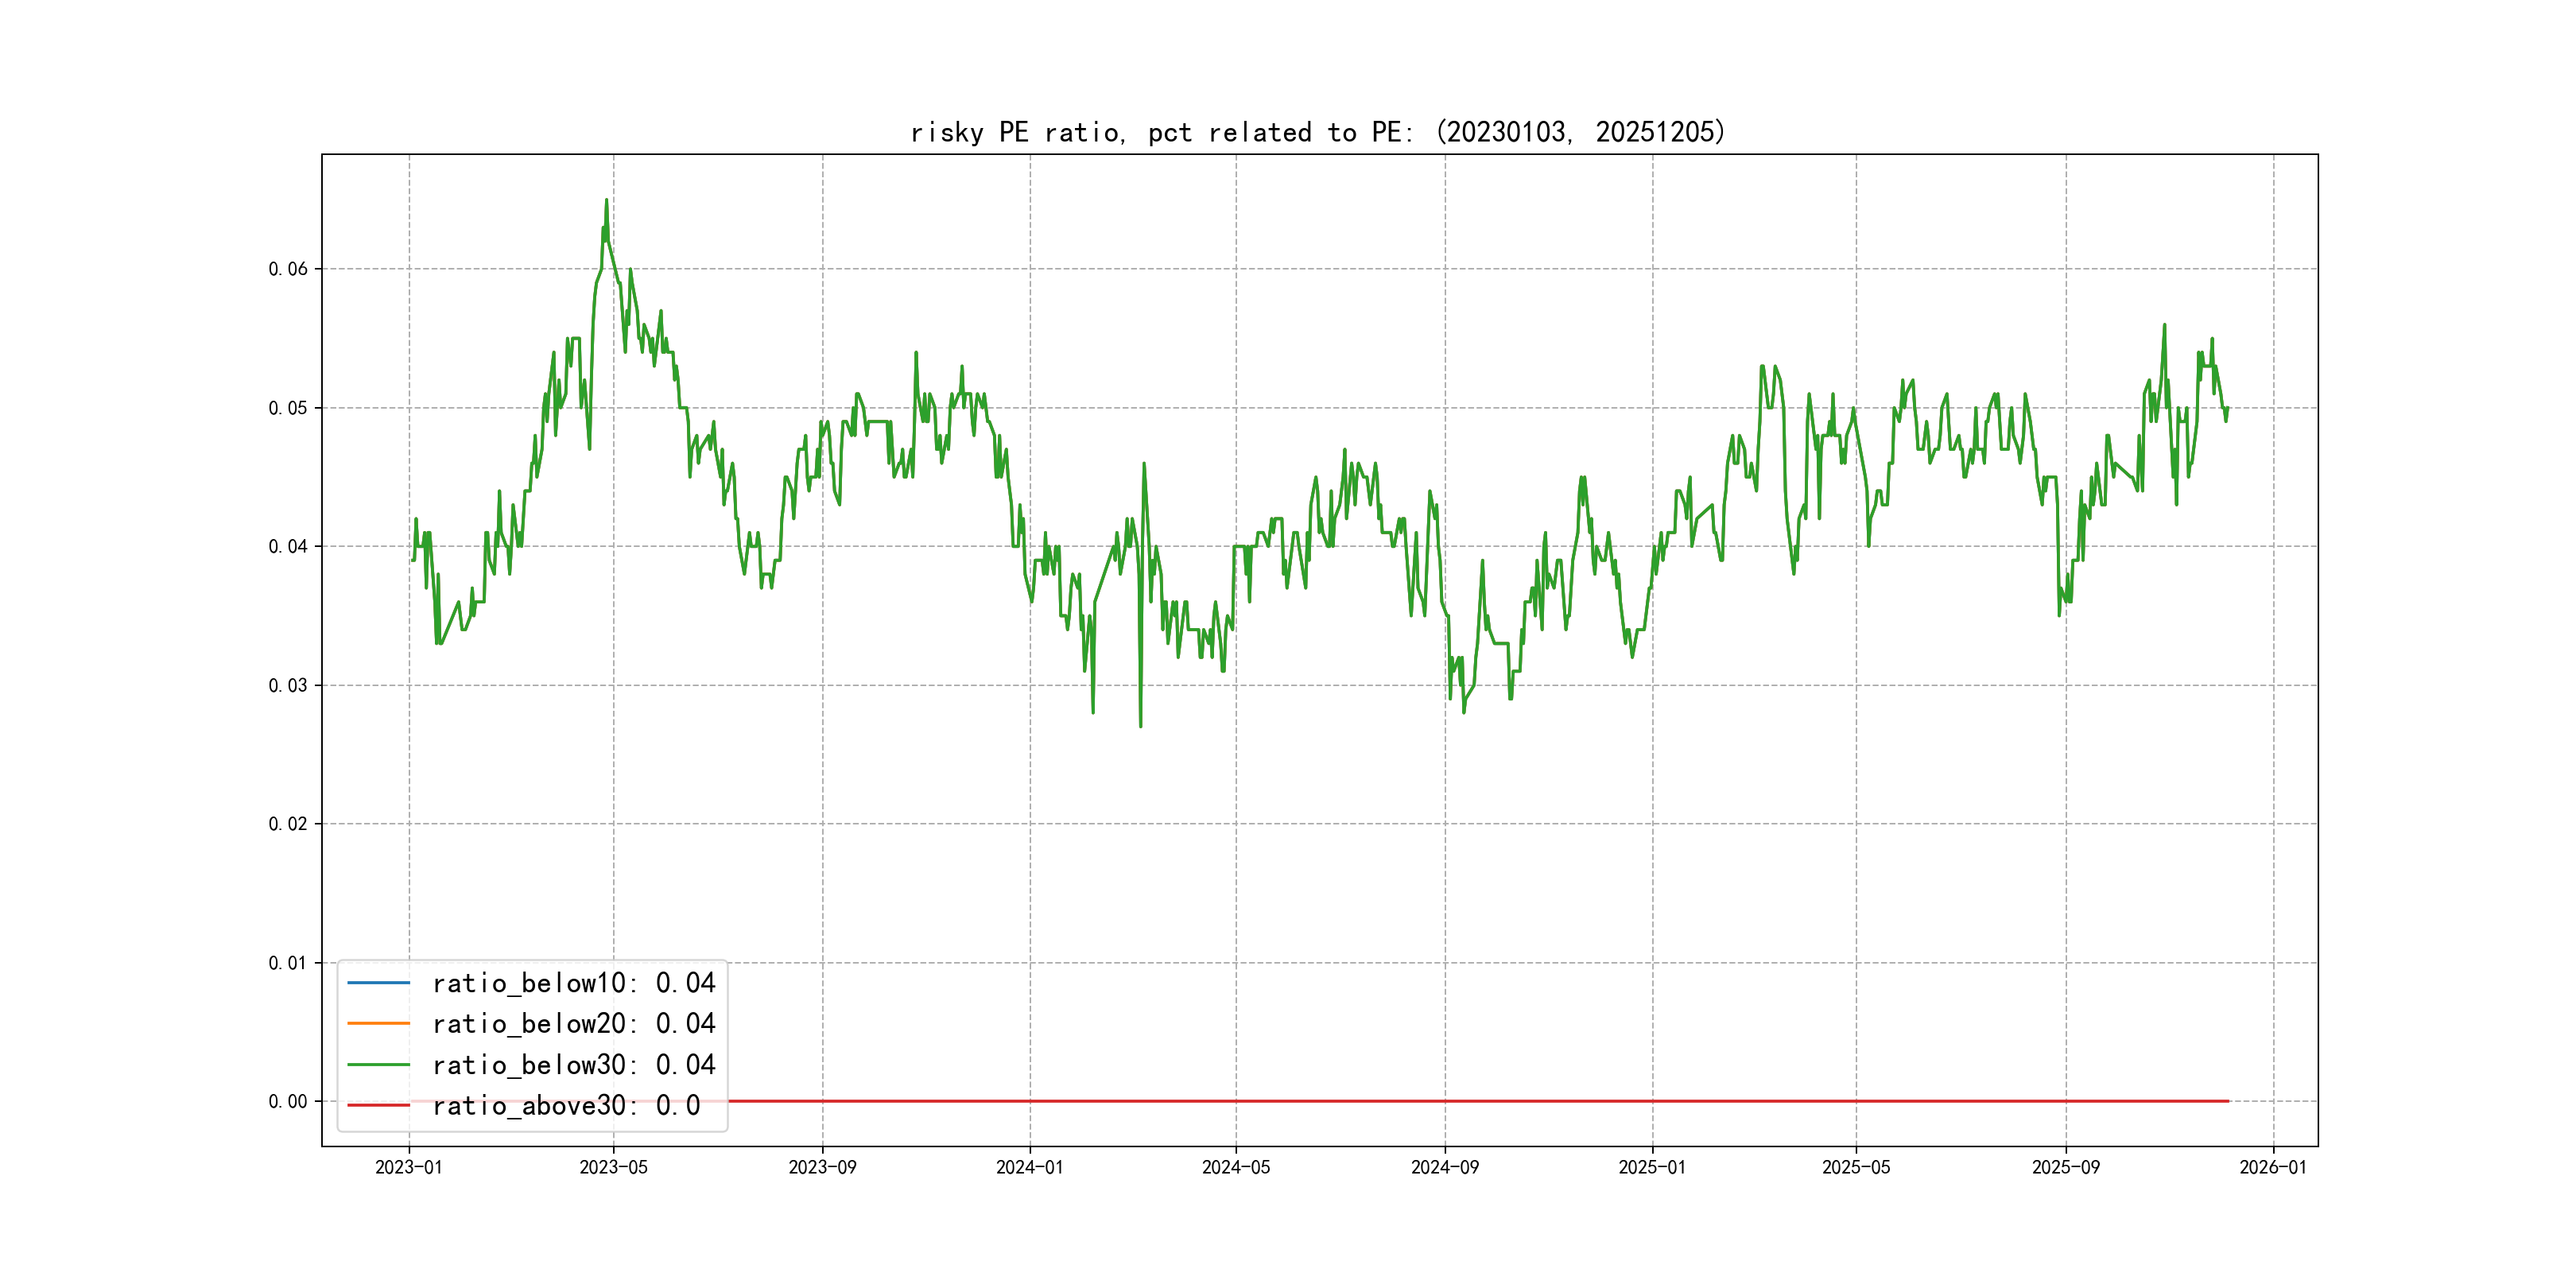Click the 0.03 y-axis tick label
2576x1288 pixels.
click(288, 685)
